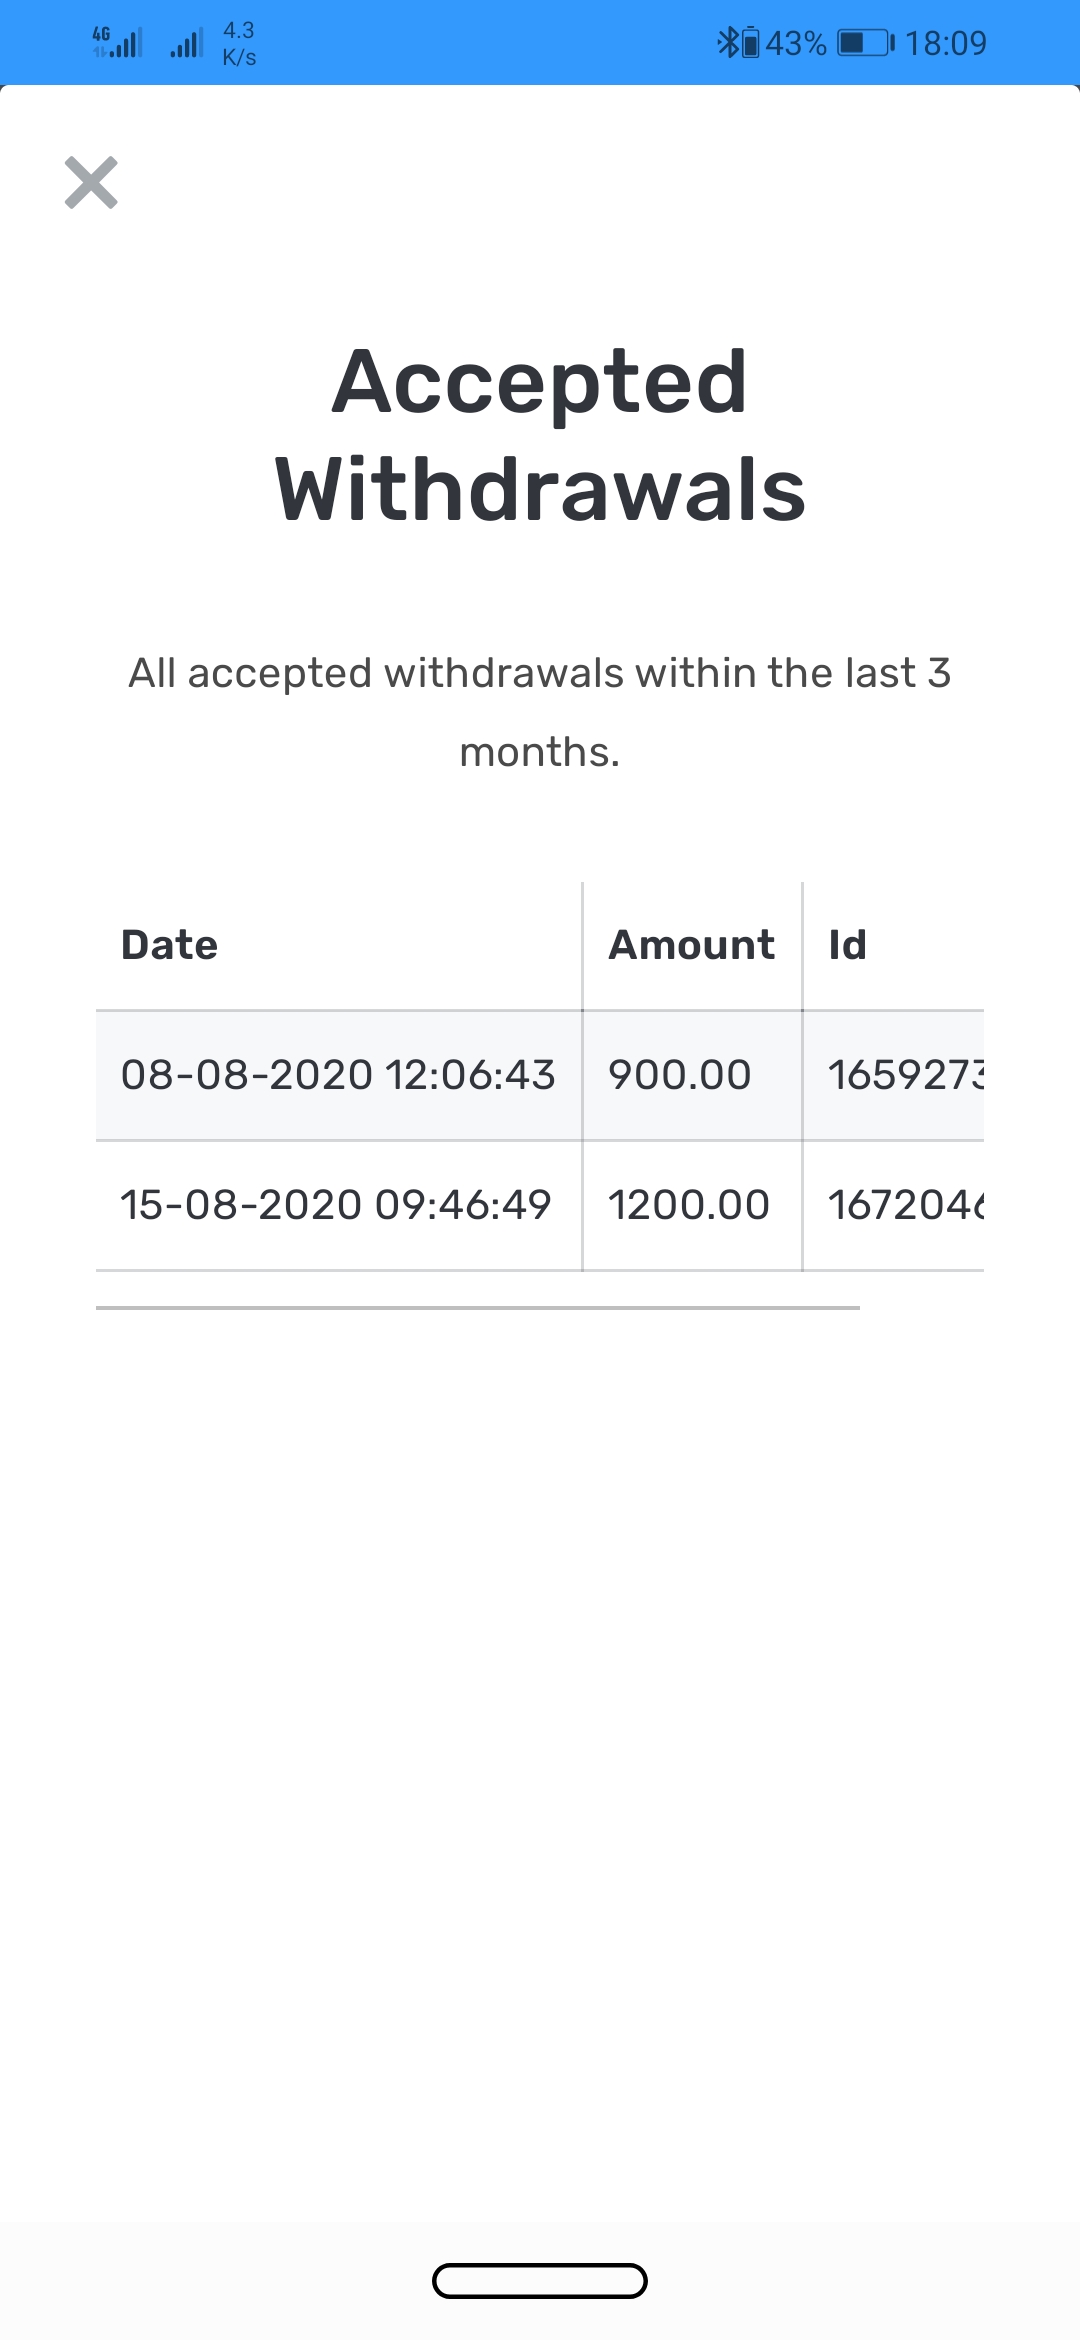This screenshot has height=2340, width=1080.
Task: Select the 900.00 amount cell
Action: (x=680, y=1075)
